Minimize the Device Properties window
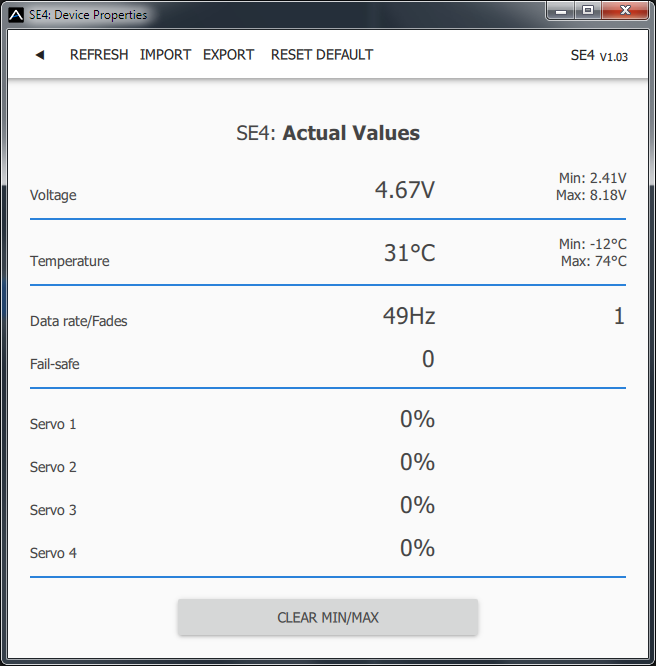Image resolution: width=656 pixels, height=666 pixels. [x=562, y=10]
